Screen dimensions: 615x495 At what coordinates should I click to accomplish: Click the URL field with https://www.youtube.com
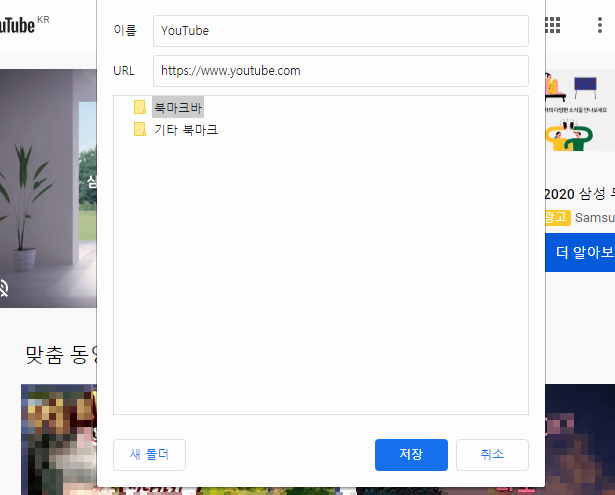pyautogui.click(x=340, y=71)
